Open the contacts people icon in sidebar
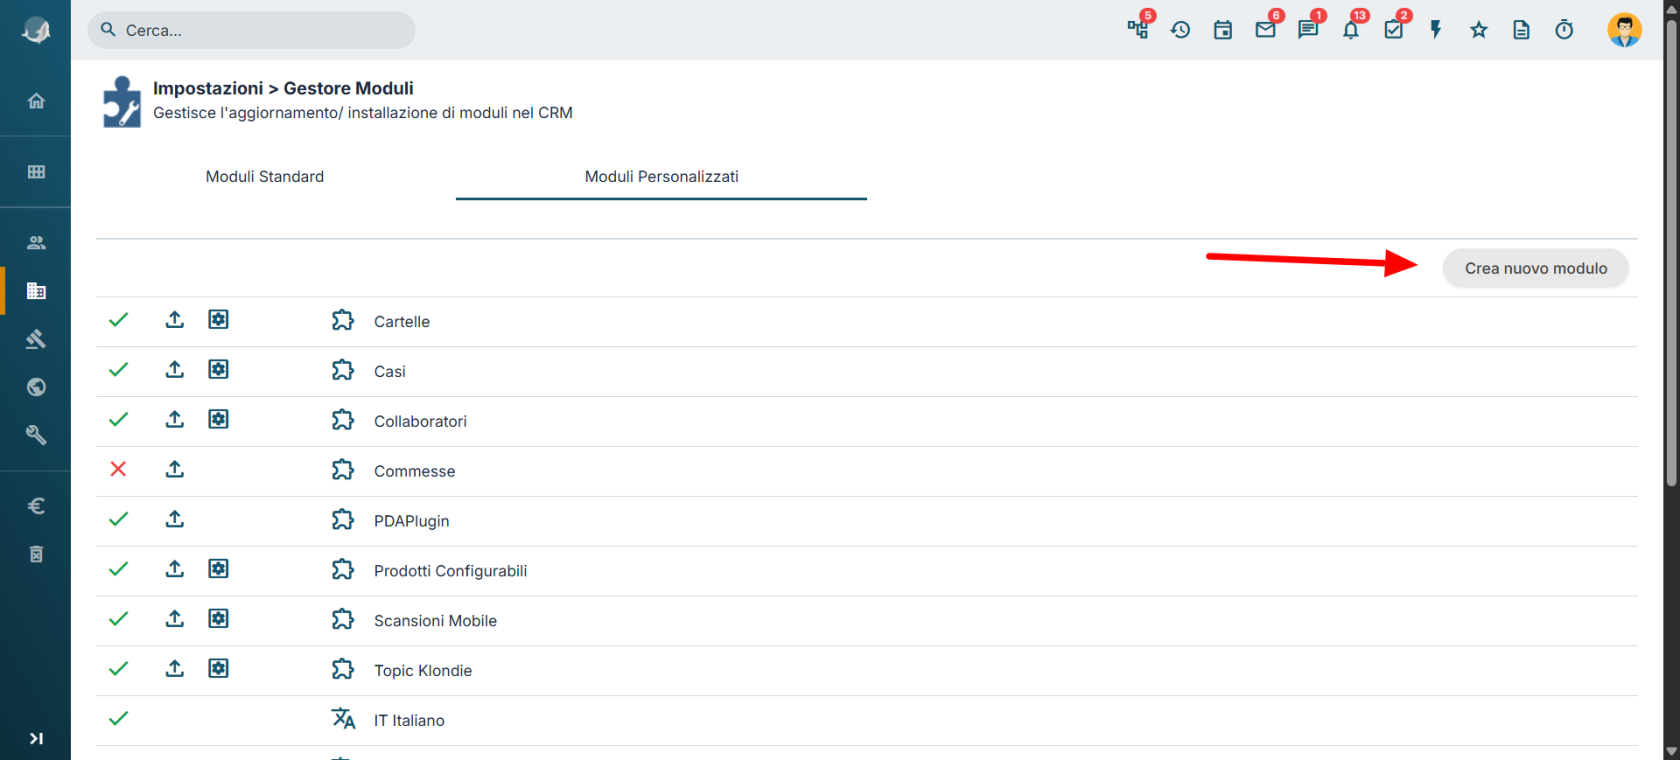This screenshot has height=760, width=1680. [x=36, y=243]
